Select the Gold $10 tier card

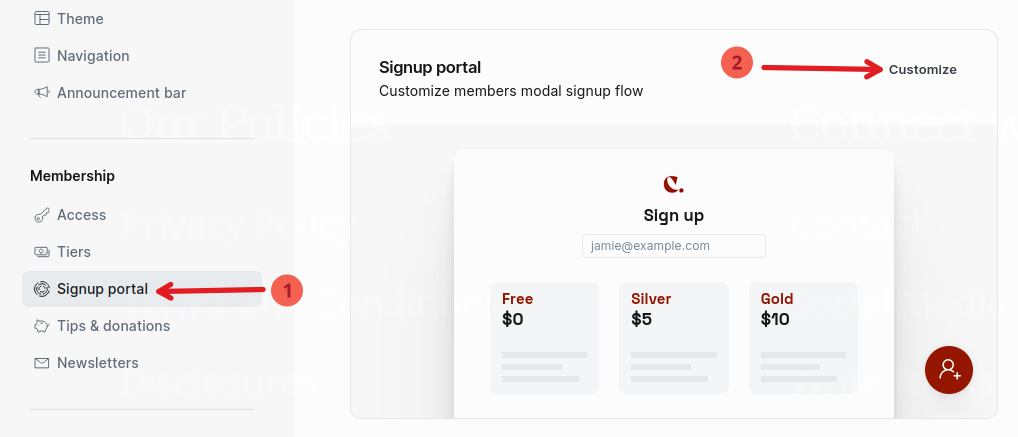803,337
